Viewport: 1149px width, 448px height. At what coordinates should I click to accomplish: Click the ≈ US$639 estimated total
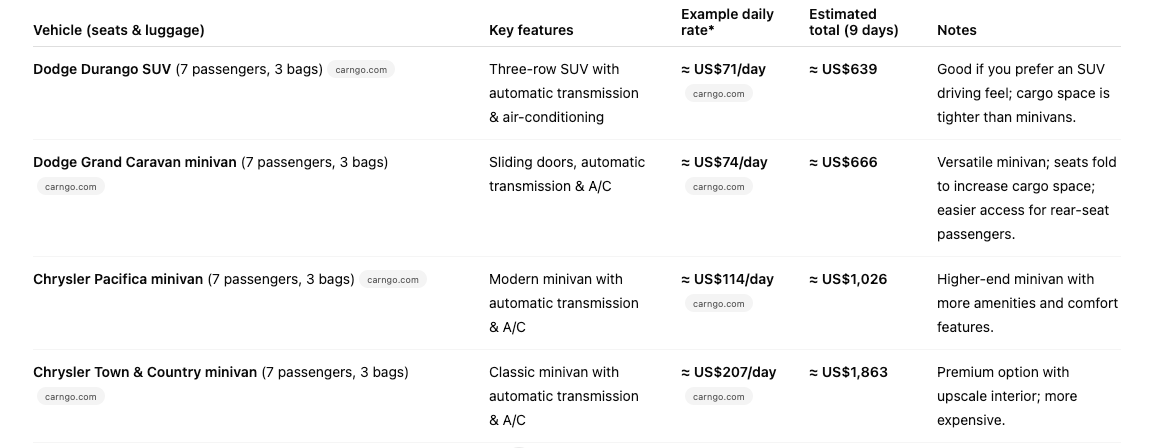point(843,69)
